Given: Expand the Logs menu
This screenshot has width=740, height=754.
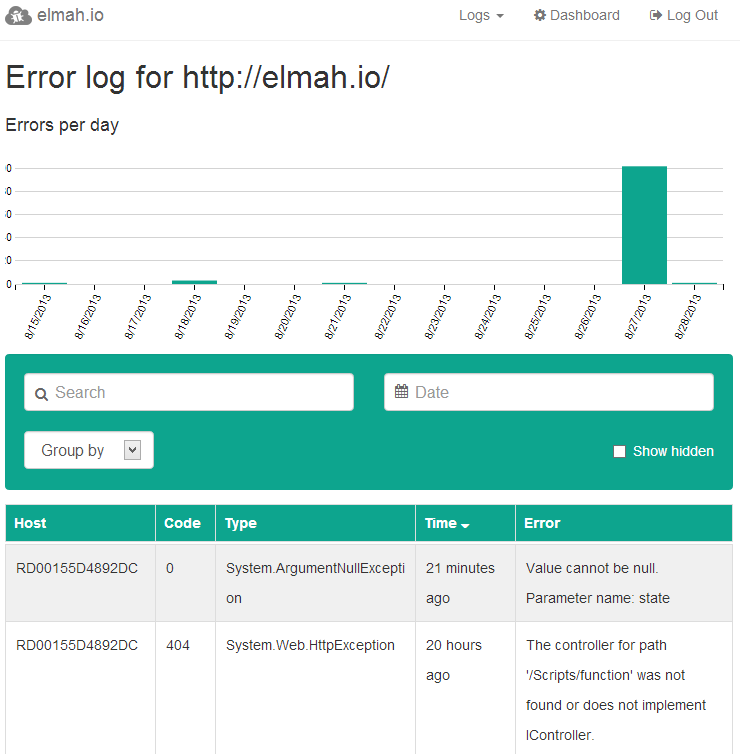Looking at the screenshot, I should pyautogui.click(x=481, y=15).
